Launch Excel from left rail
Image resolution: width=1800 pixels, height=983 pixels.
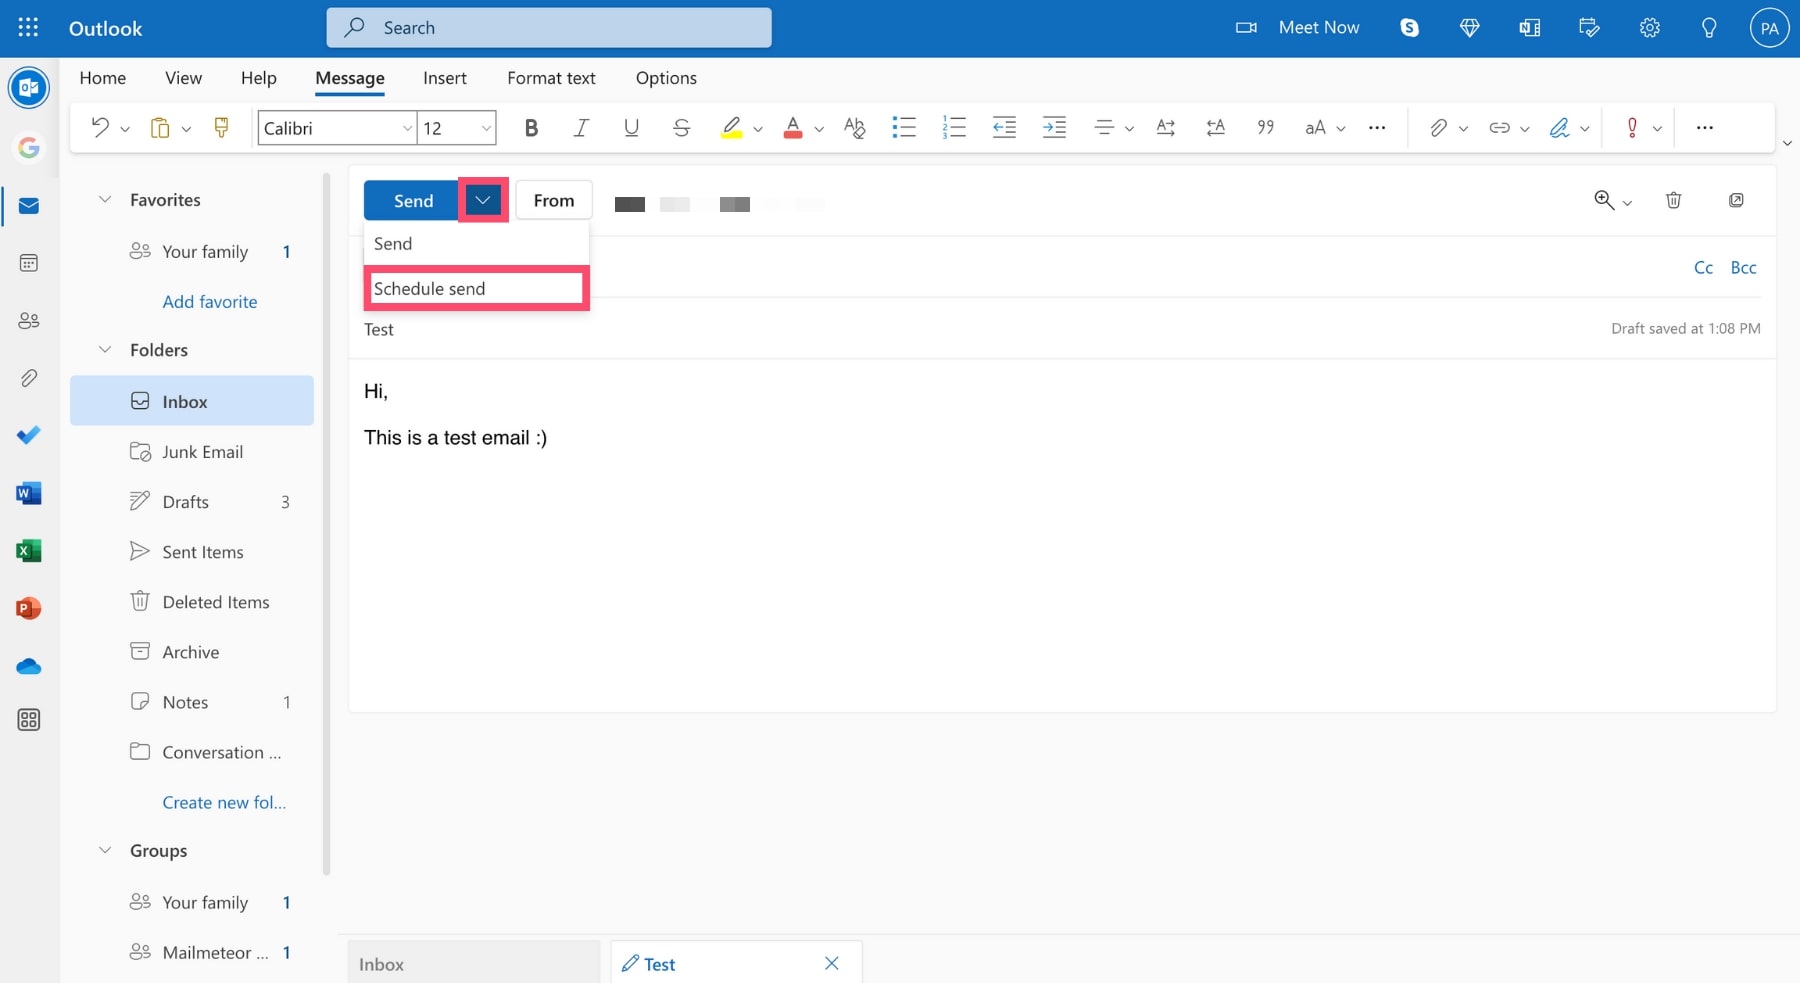coord(29,551)
